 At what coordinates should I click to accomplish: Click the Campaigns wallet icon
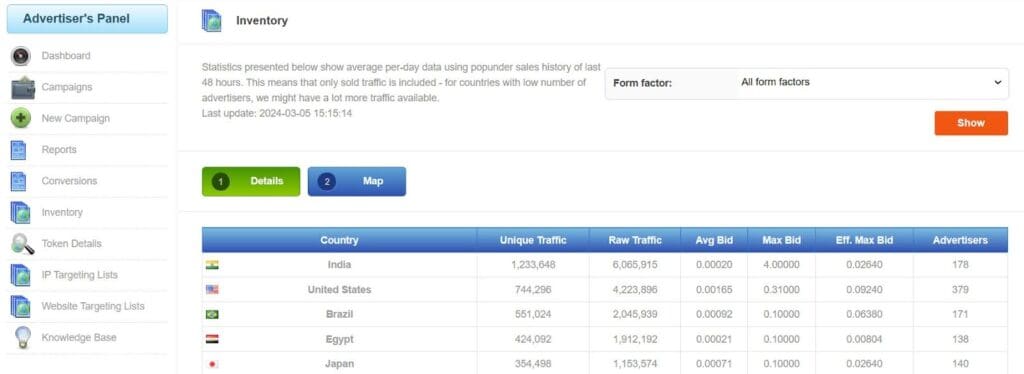[x=23, y=87]
